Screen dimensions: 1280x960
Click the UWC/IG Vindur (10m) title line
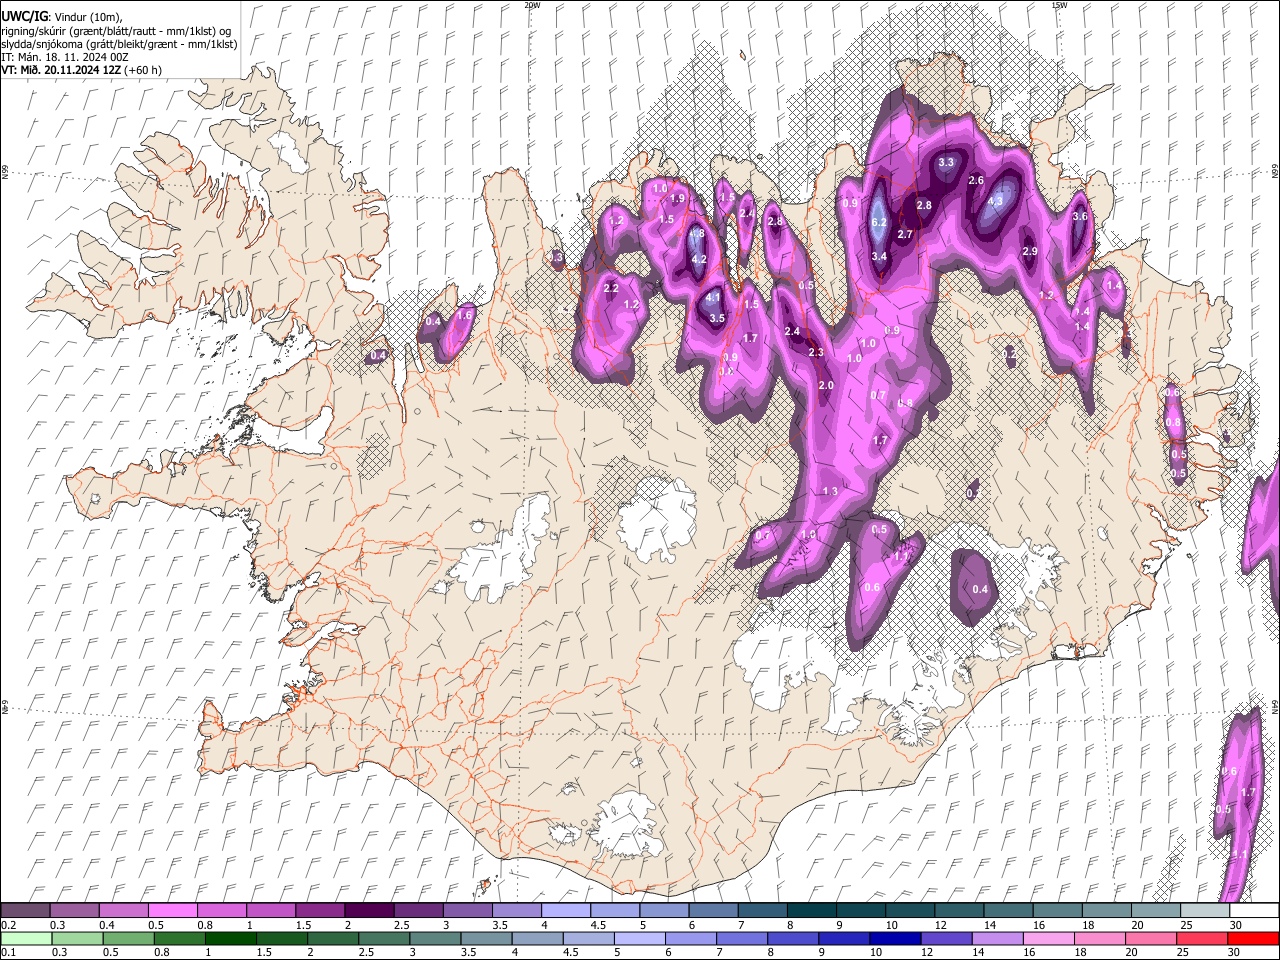coord(62,17)
